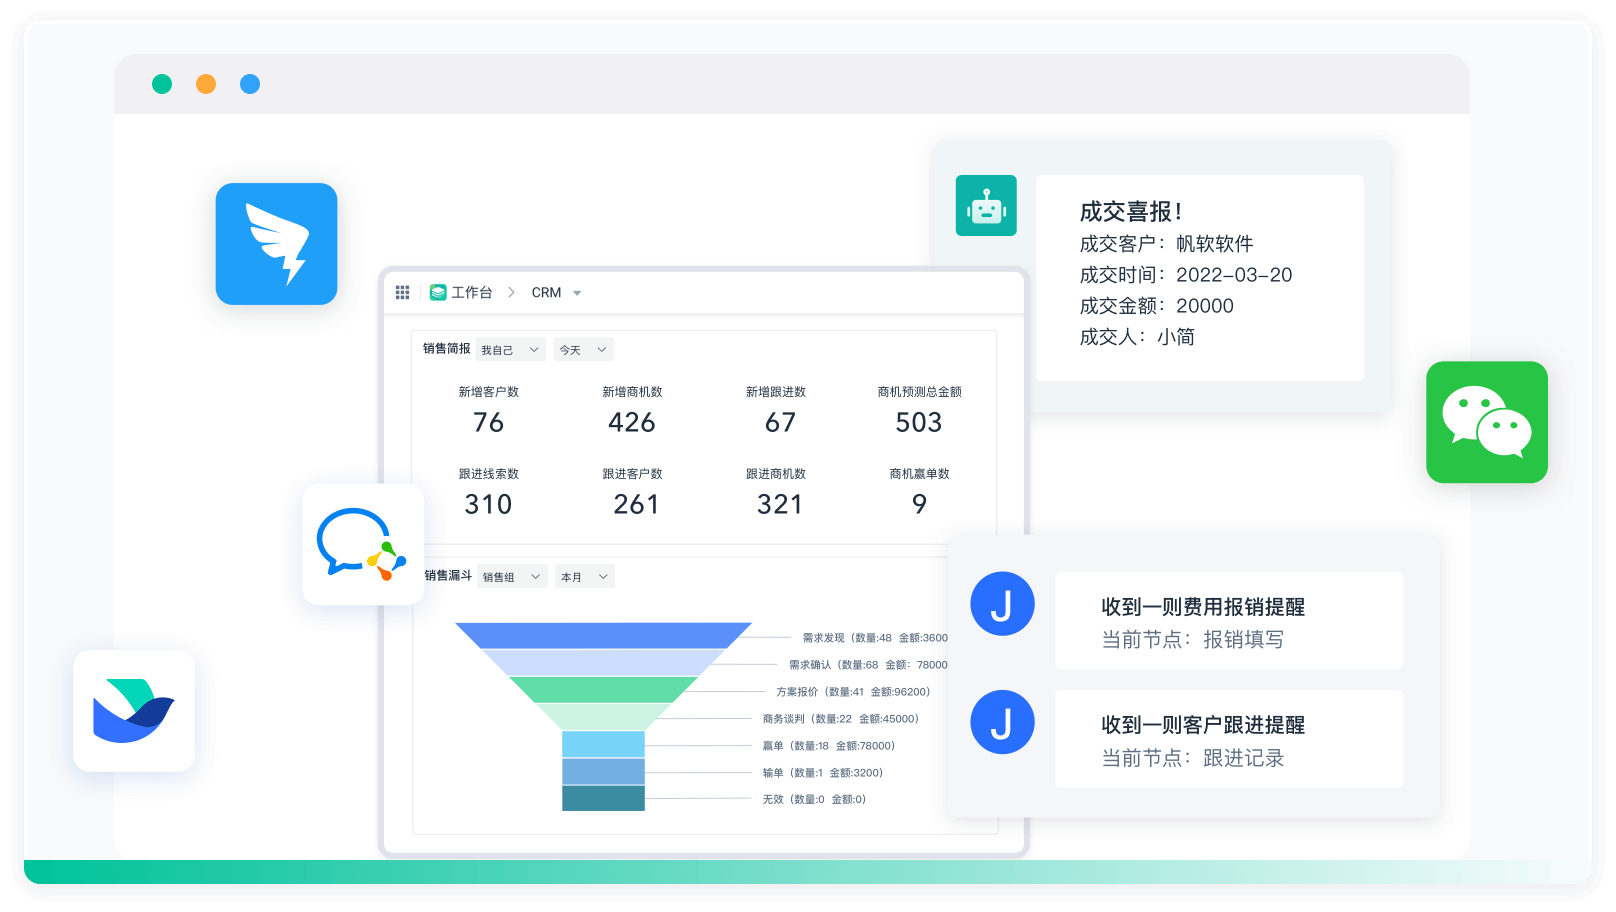Click the teal bird app icon bottom left
Screen dimensions: 1616x912
point(134,711)
